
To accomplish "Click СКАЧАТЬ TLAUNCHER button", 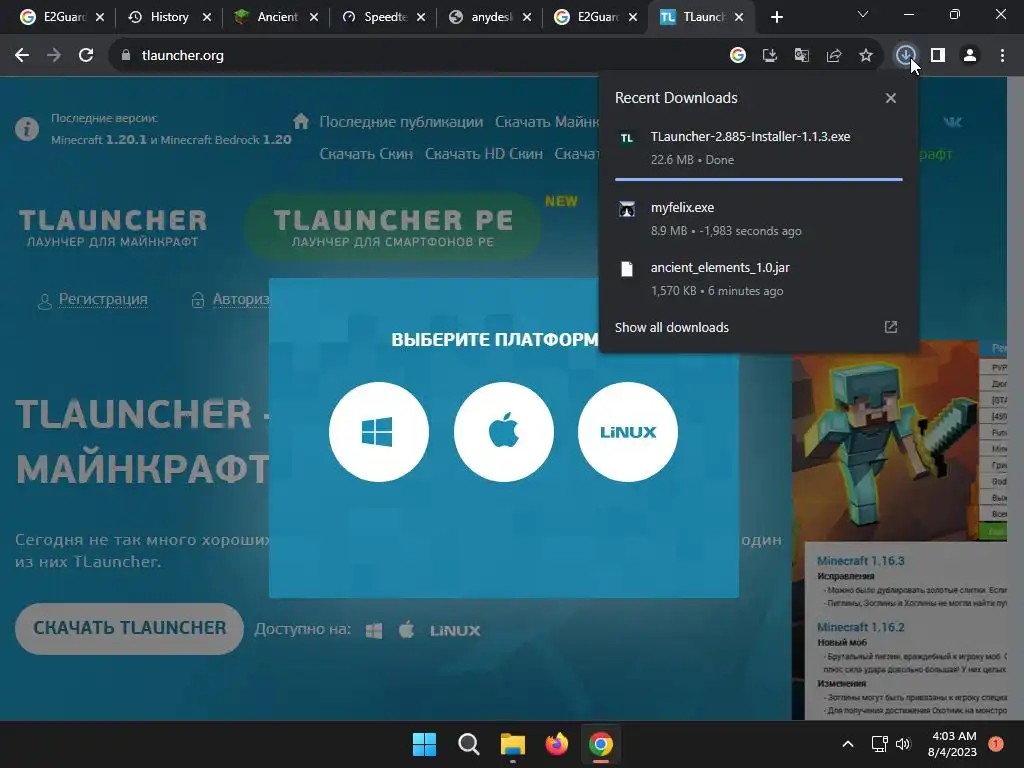I will pos(129,628).
